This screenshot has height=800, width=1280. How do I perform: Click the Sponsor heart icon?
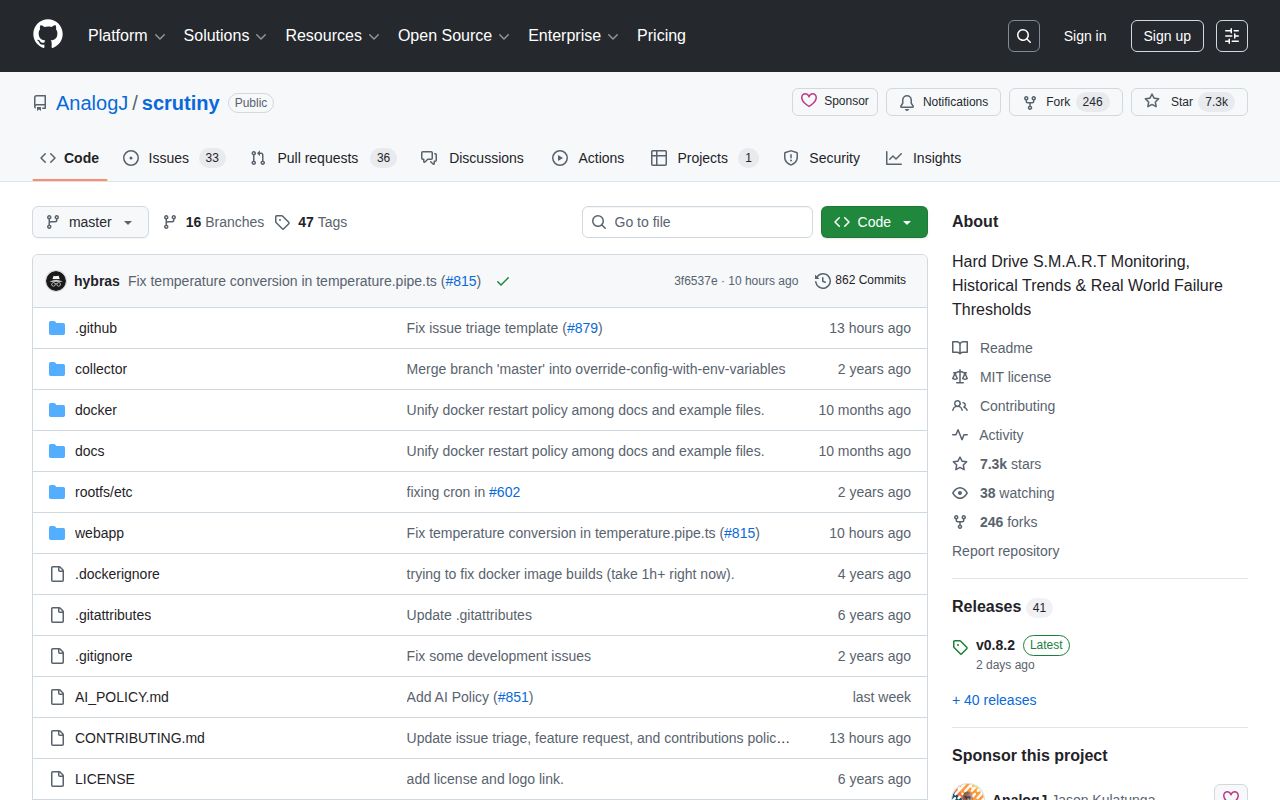point(809,101)
